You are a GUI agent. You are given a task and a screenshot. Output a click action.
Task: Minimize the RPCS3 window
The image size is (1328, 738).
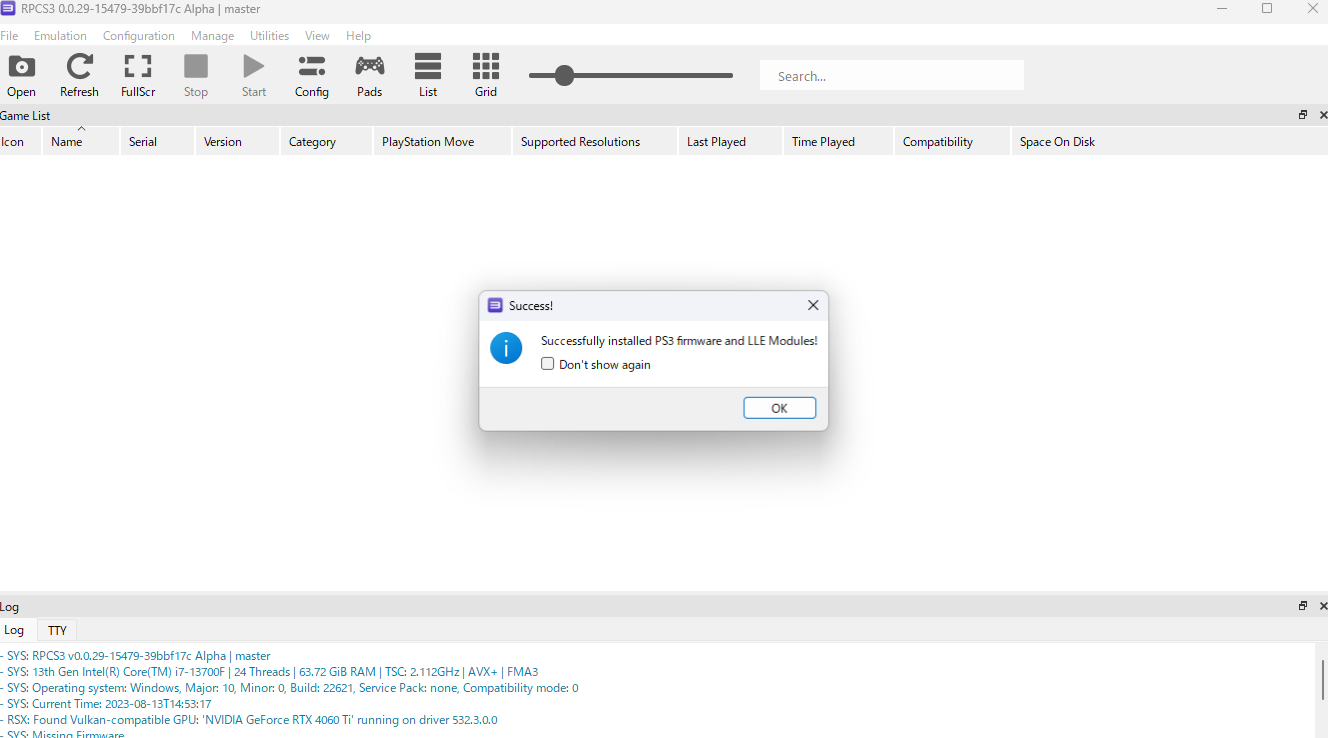pos(1222,9)
